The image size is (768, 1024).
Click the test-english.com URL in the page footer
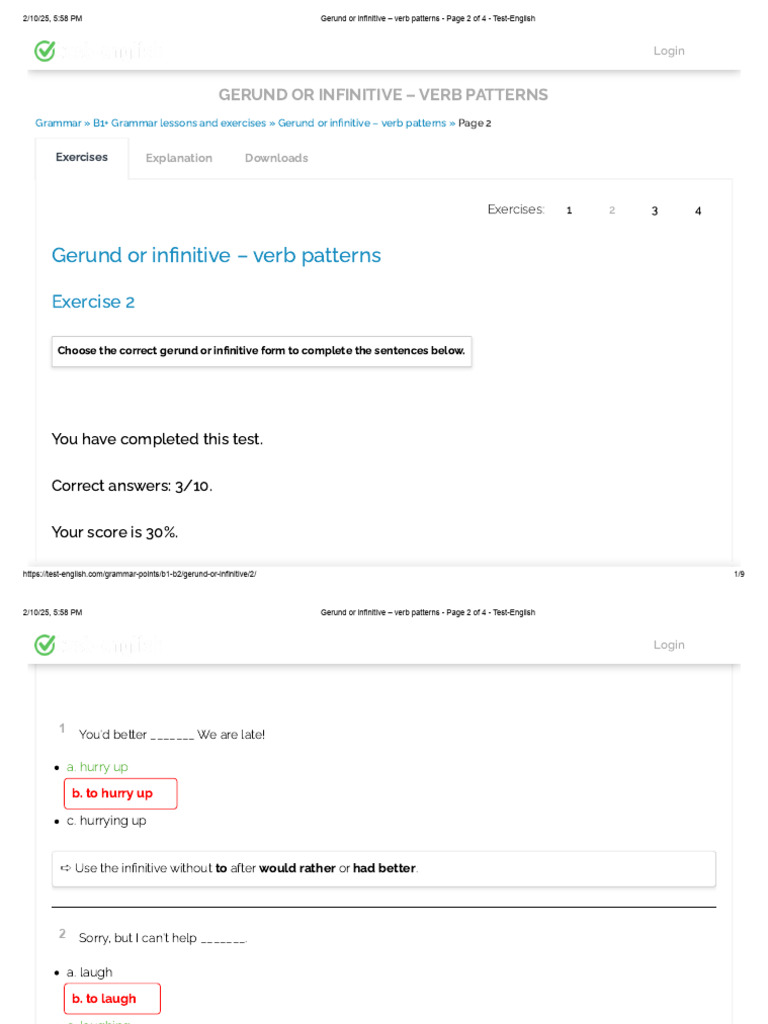pos(139,574)
